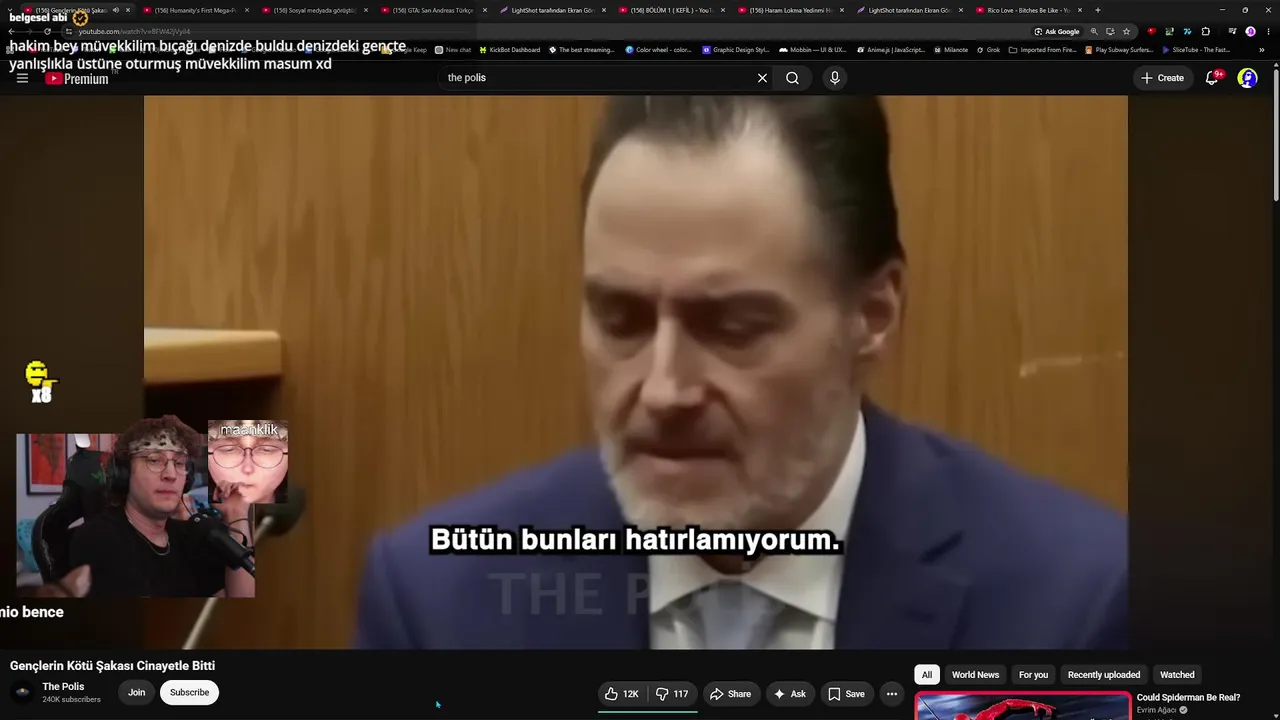Open the Milanote bookmark
Screen dimensions: 1280x720
951,50
